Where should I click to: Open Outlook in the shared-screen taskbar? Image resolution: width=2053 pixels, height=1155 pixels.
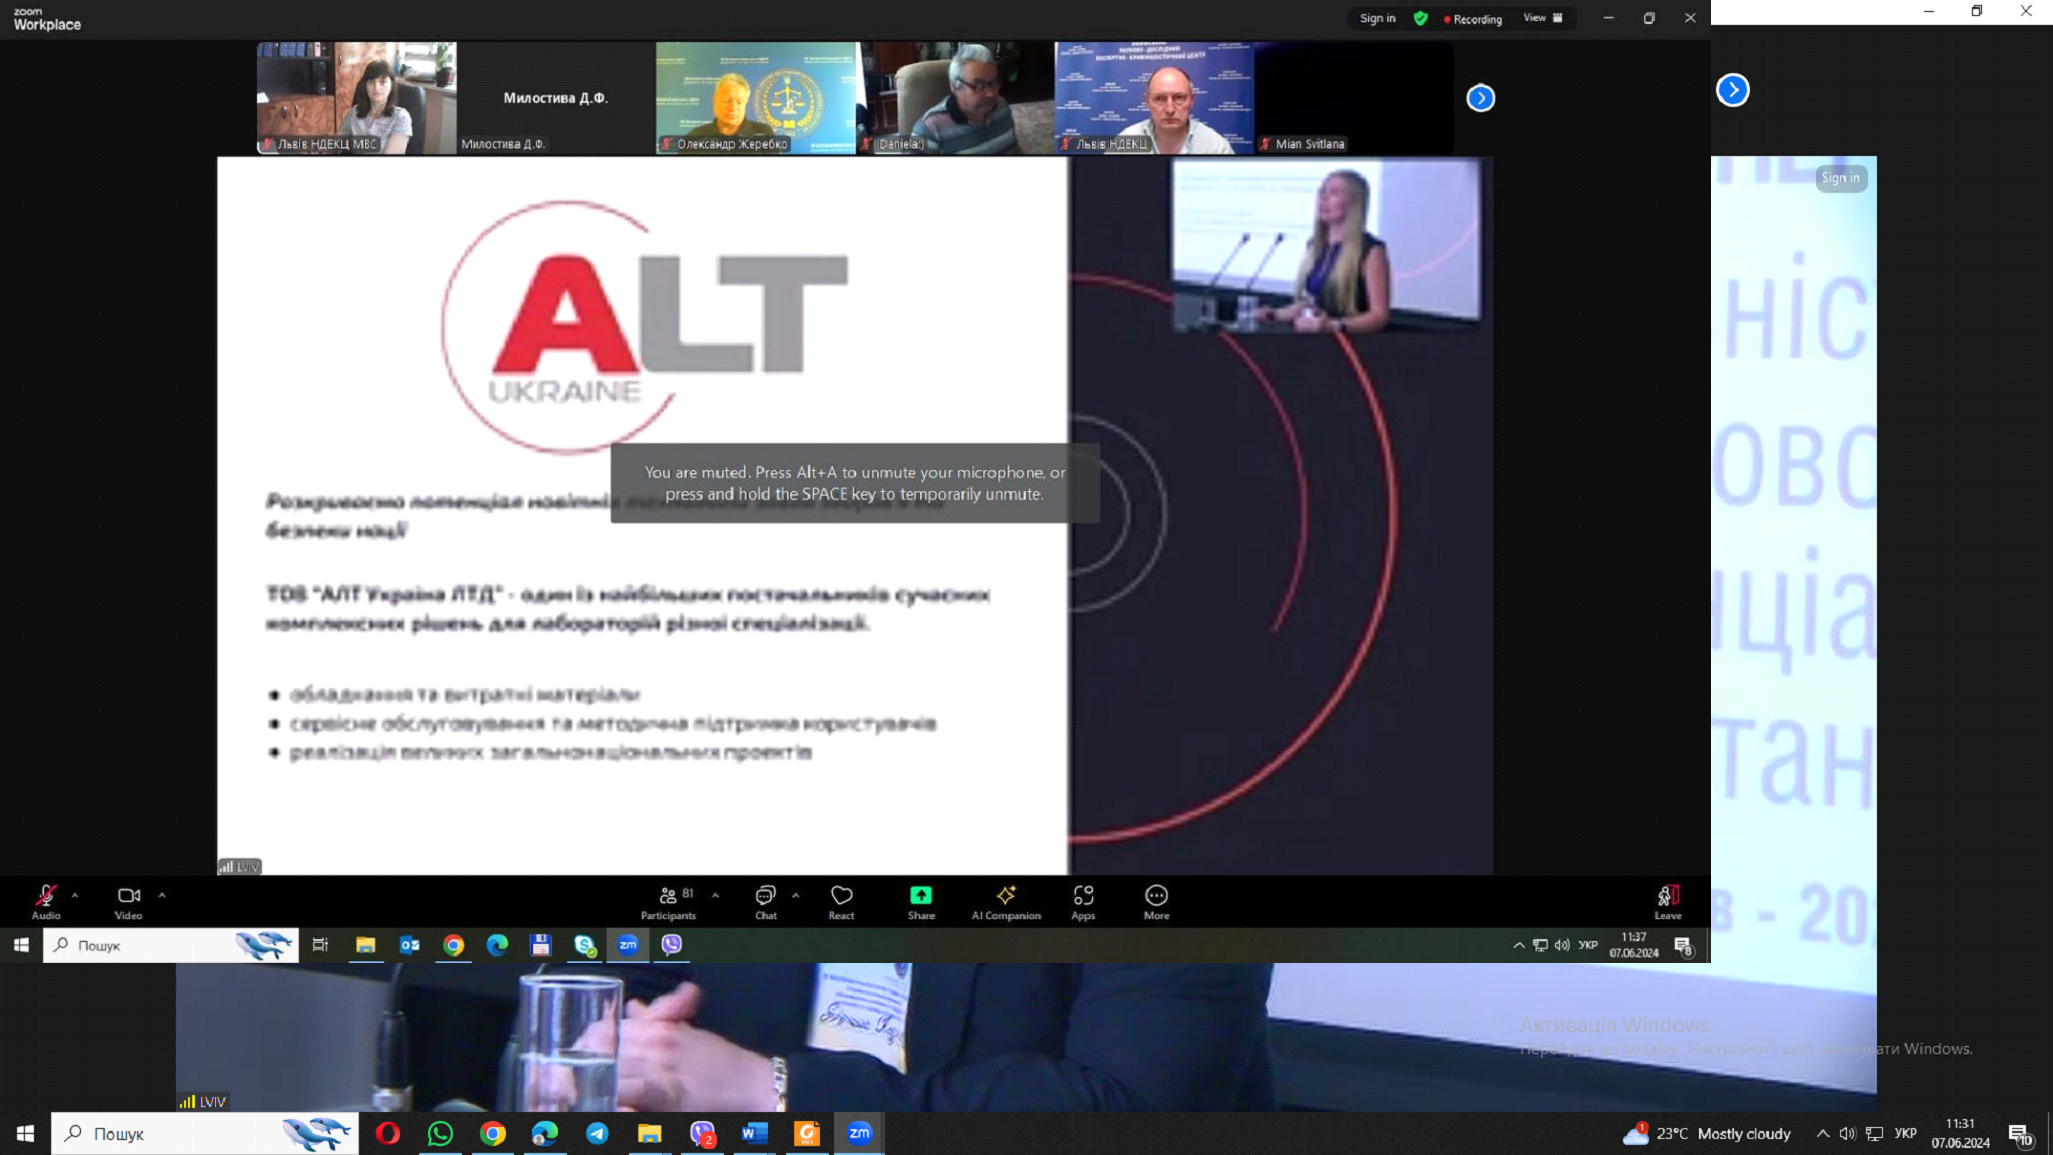point(409,945)
